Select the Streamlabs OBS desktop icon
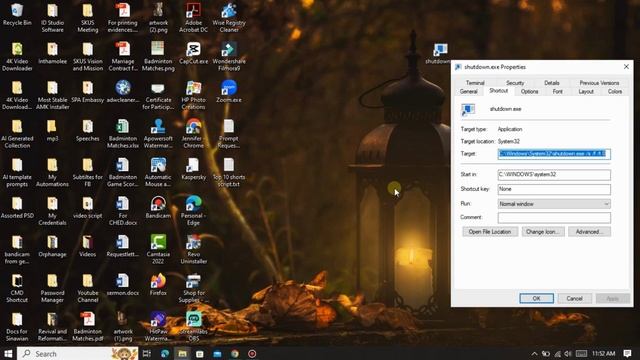 193,326
